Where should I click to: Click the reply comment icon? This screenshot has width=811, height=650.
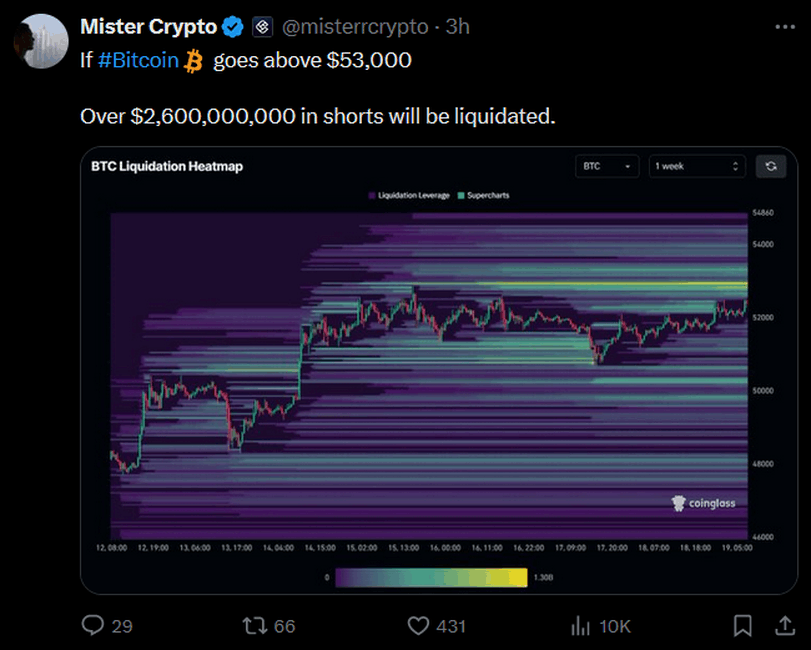coord(93,626)
